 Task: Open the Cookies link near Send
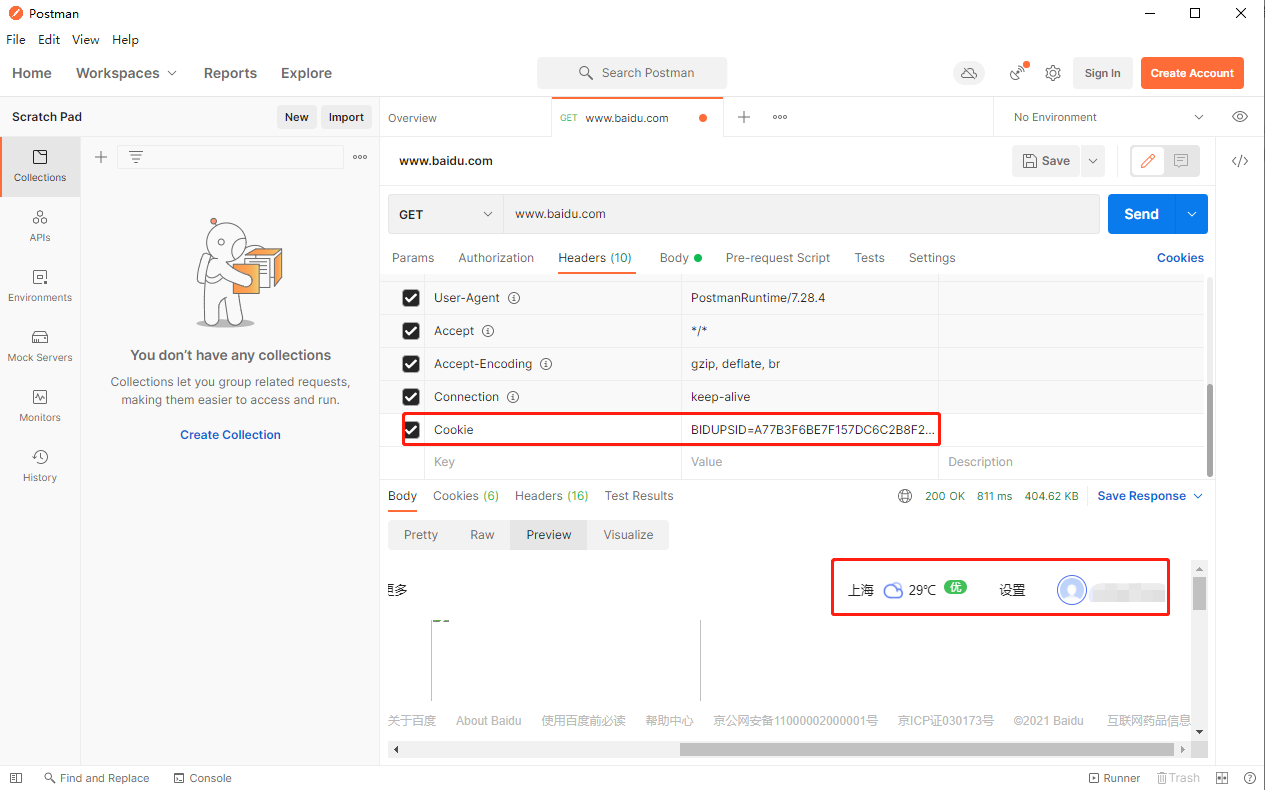pyautogui.click(x=1180, y=258)
